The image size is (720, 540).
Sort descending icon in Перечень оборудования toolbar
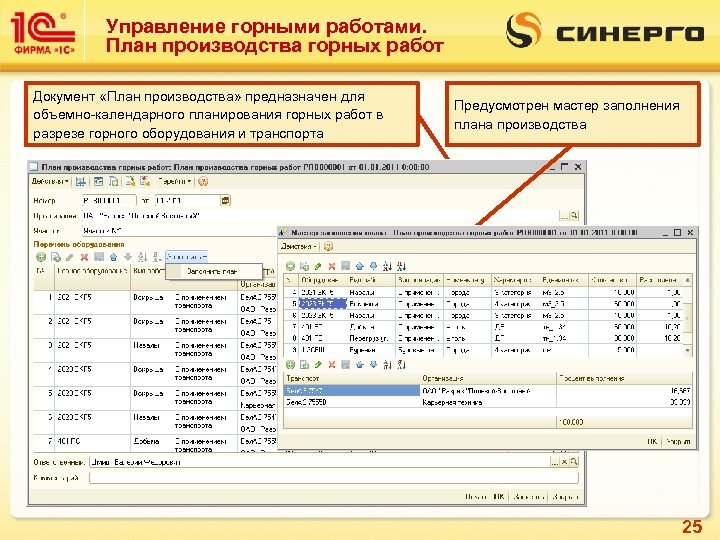point(157,257)
